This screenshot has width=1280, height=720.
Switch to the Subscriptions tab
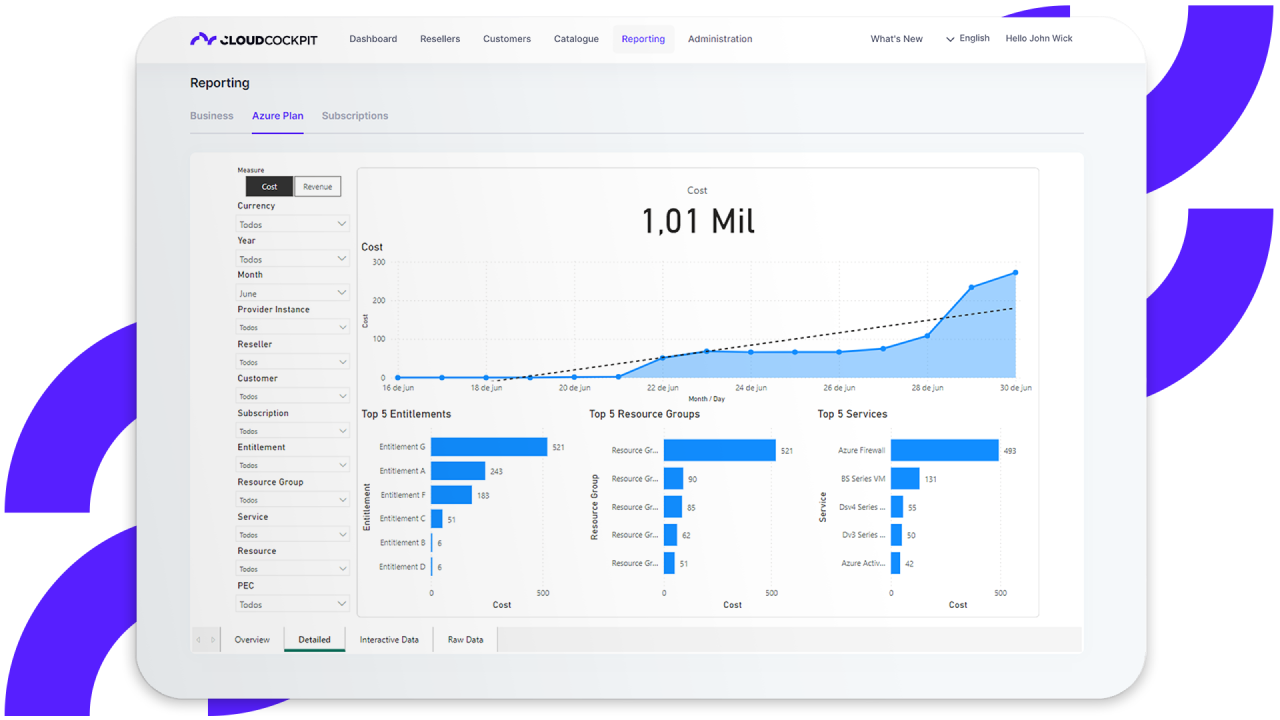click(355, 116)
